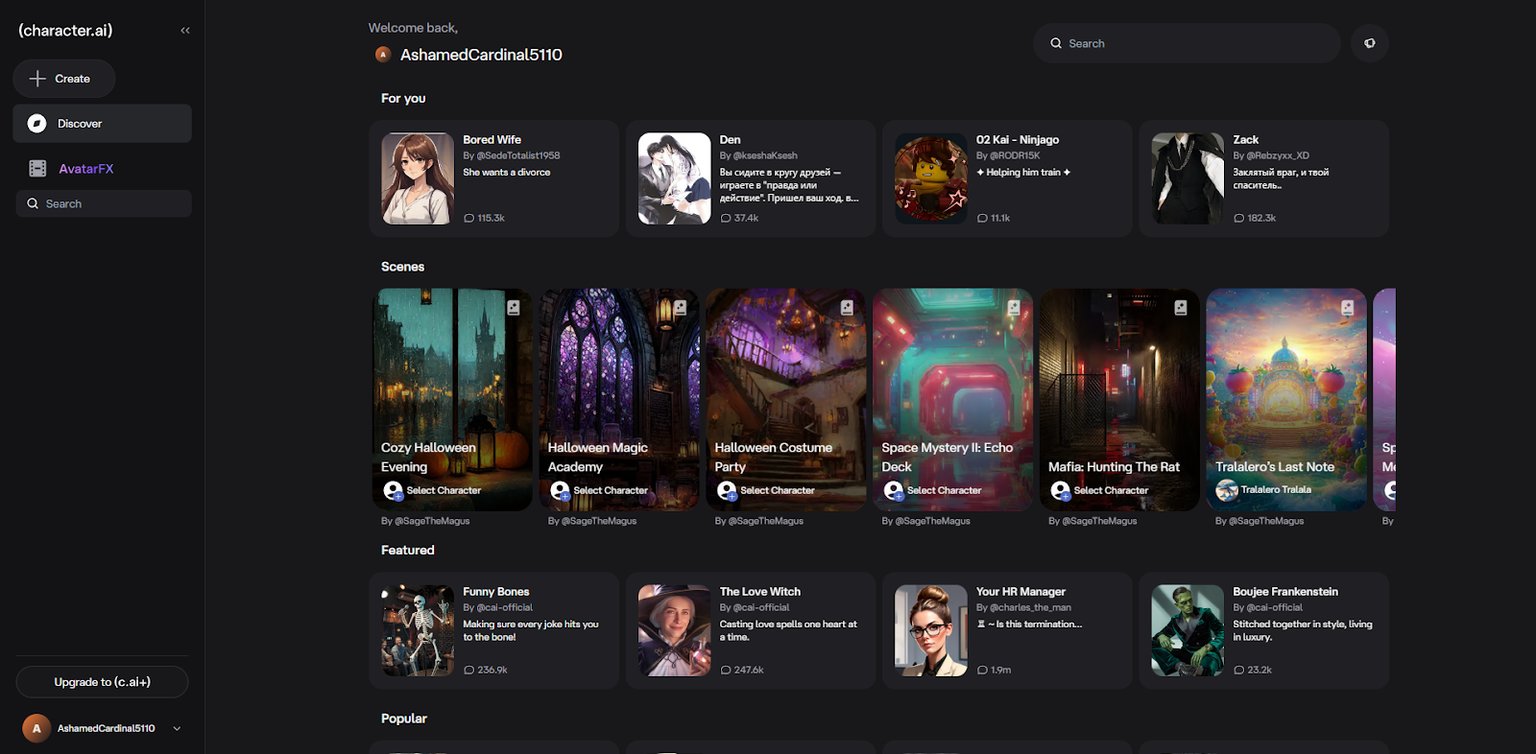This screenshot has height=754, width=1536.
Task: Click Upgrade to (c.ai+) button
Action: tap(102, 682)
